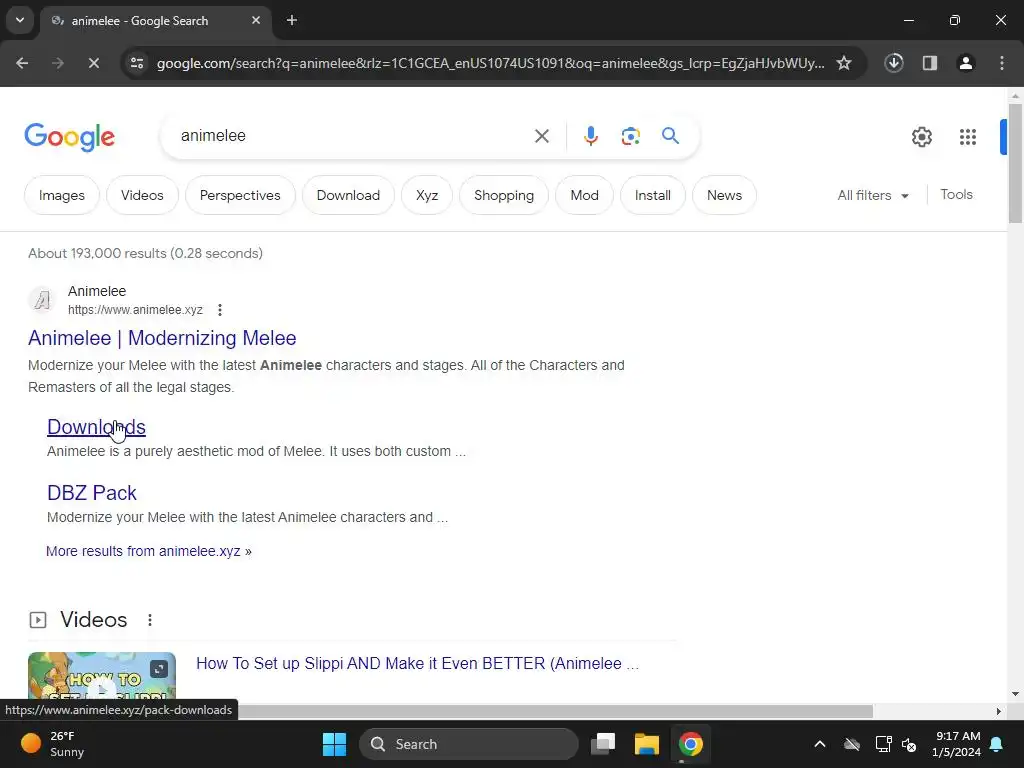Open the DBZ Pack sitelink
Image resolution: width=1024 pixels, height=768 pixels.
pyautogui.click(x=91, y=493)
